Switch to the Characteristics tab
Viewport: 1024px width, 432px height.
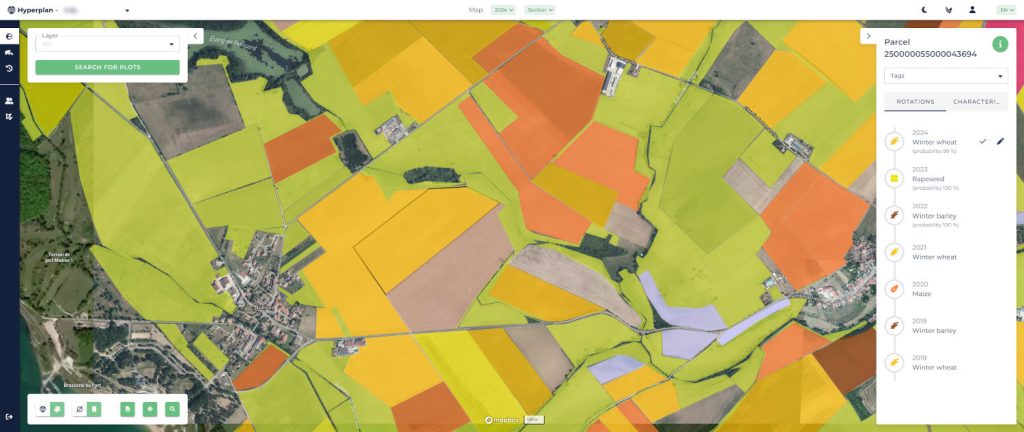click(x=976, y=102)
